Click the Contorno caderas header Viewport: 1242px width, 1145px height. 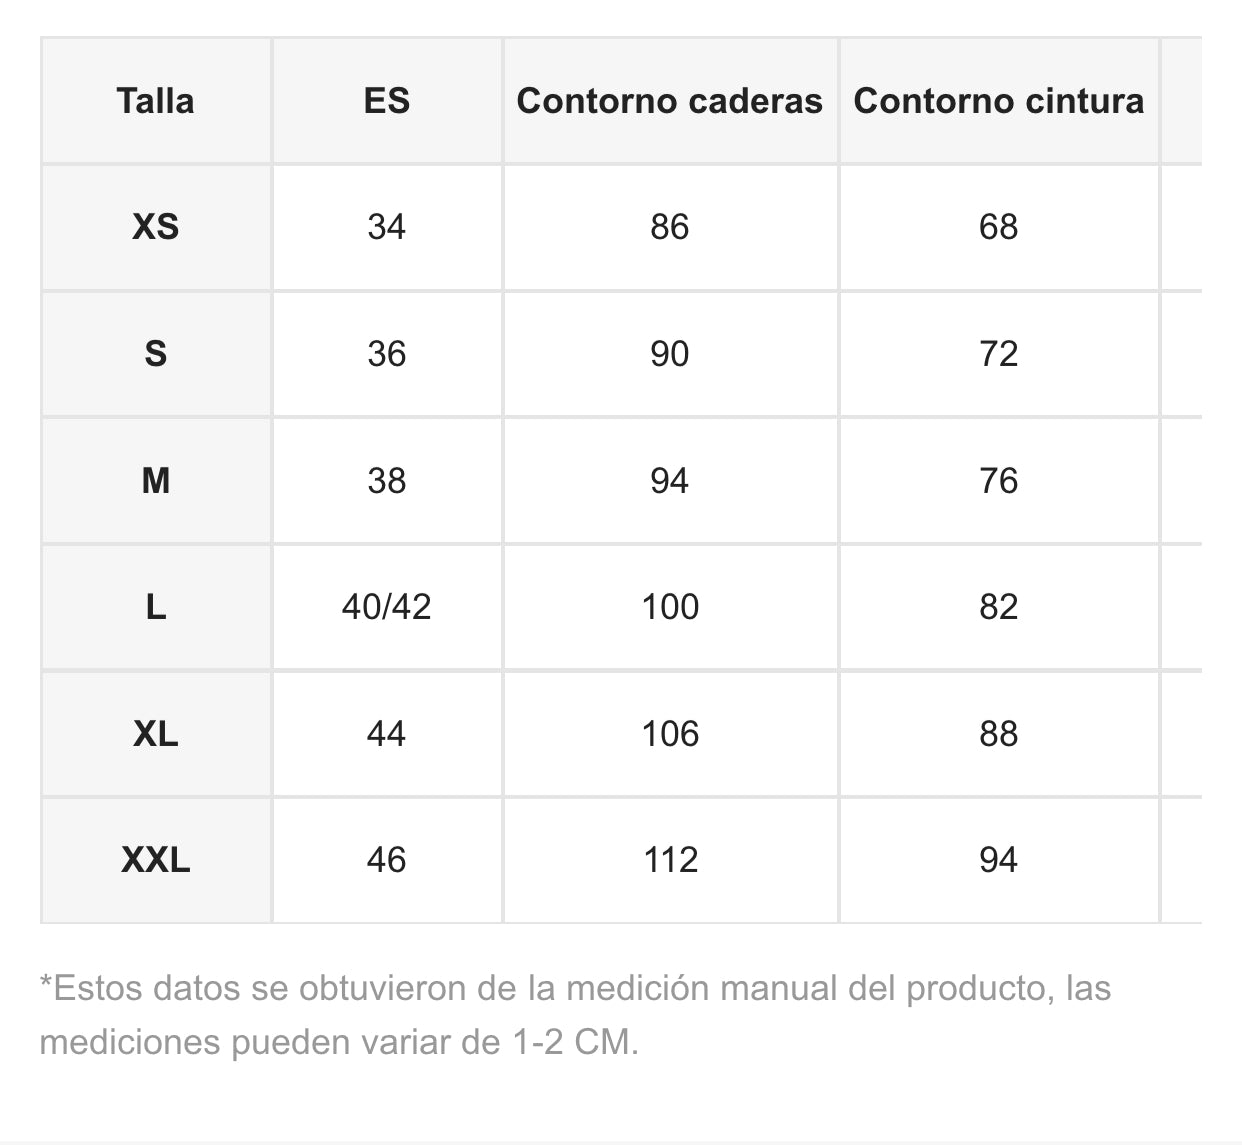[x=670, y=101]
